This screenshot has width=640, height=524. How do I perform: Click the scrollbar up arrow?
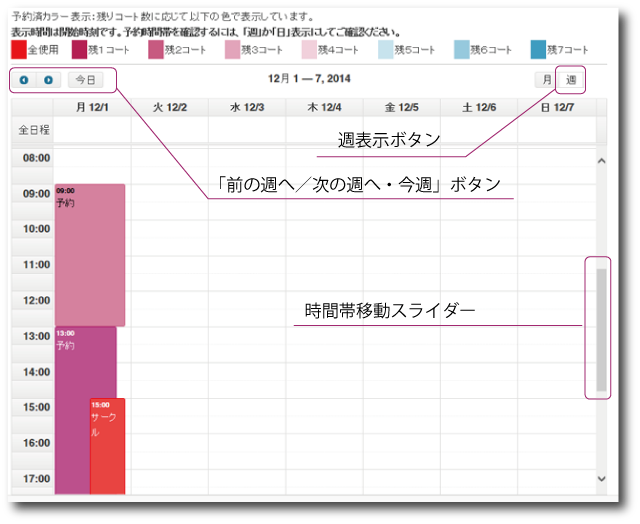(601, 161)
